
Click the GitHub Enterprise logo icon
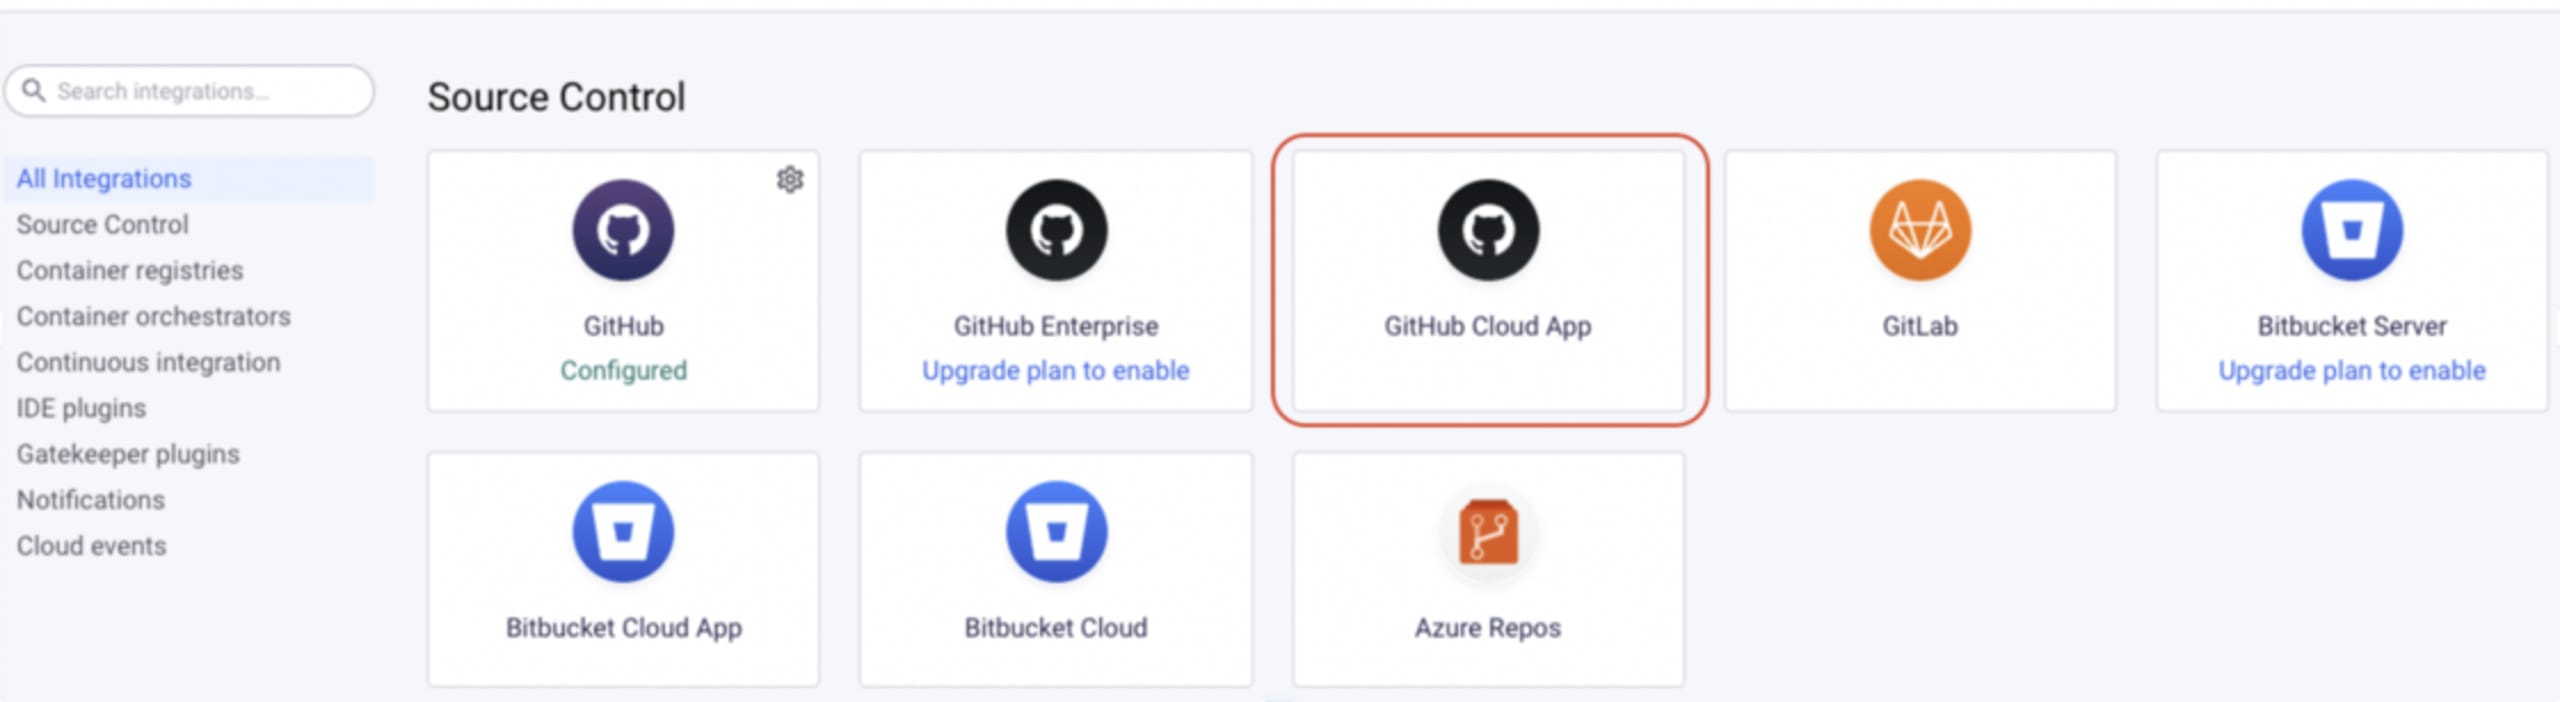click(x=1056, y=230)
